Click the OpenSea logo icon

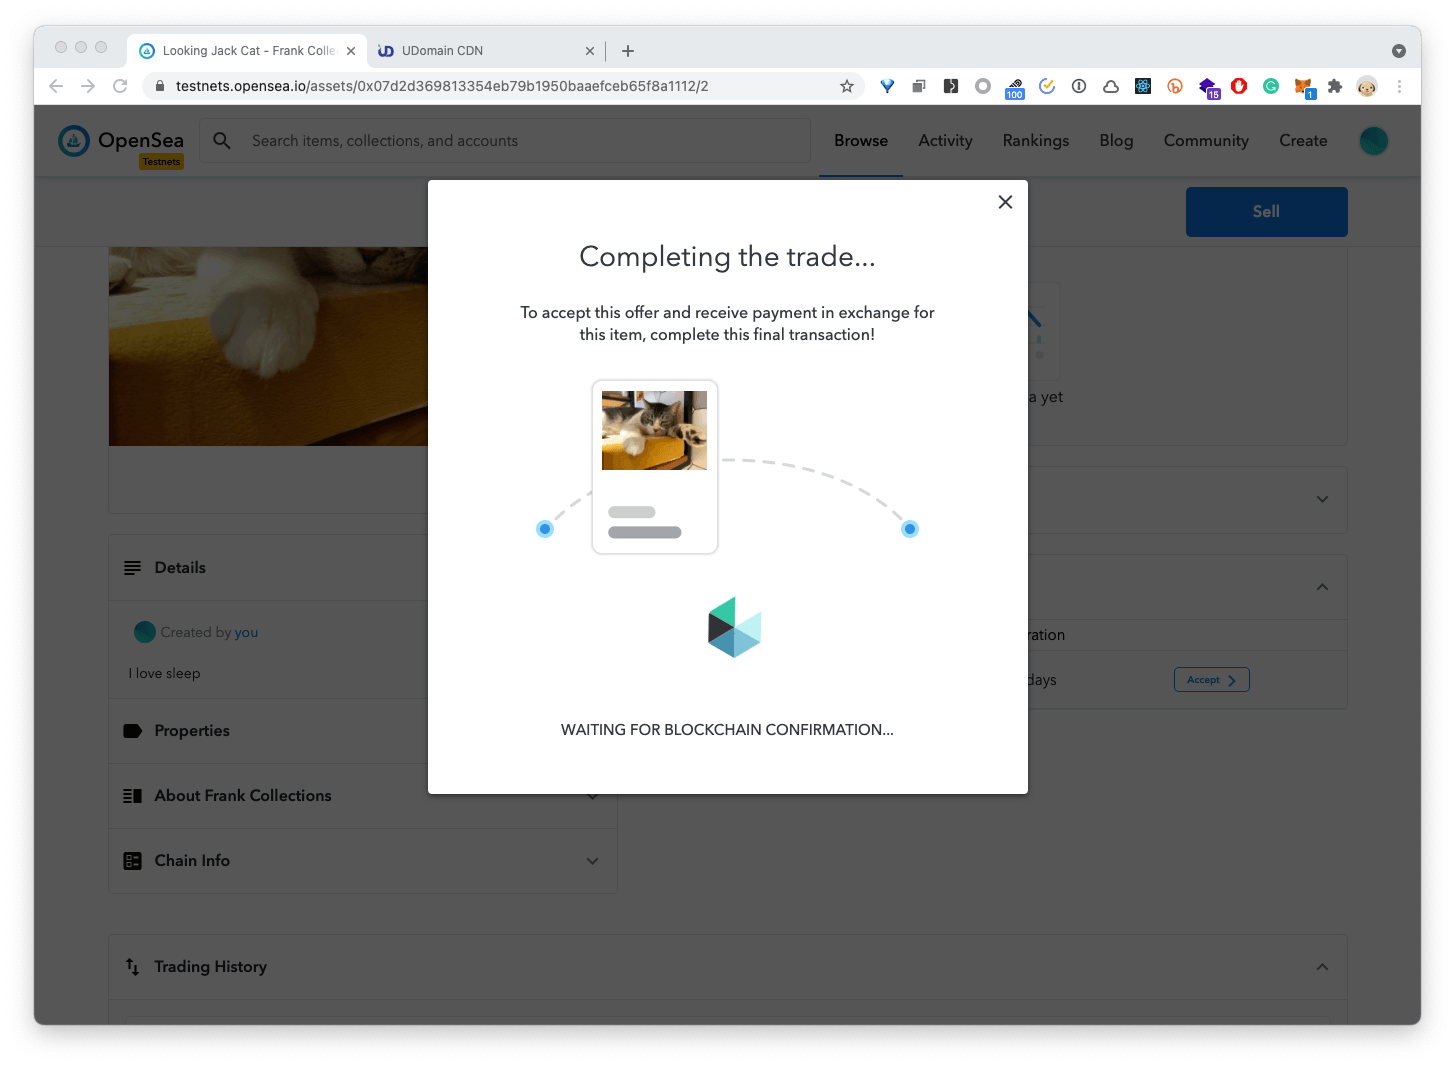pos(74,141)
